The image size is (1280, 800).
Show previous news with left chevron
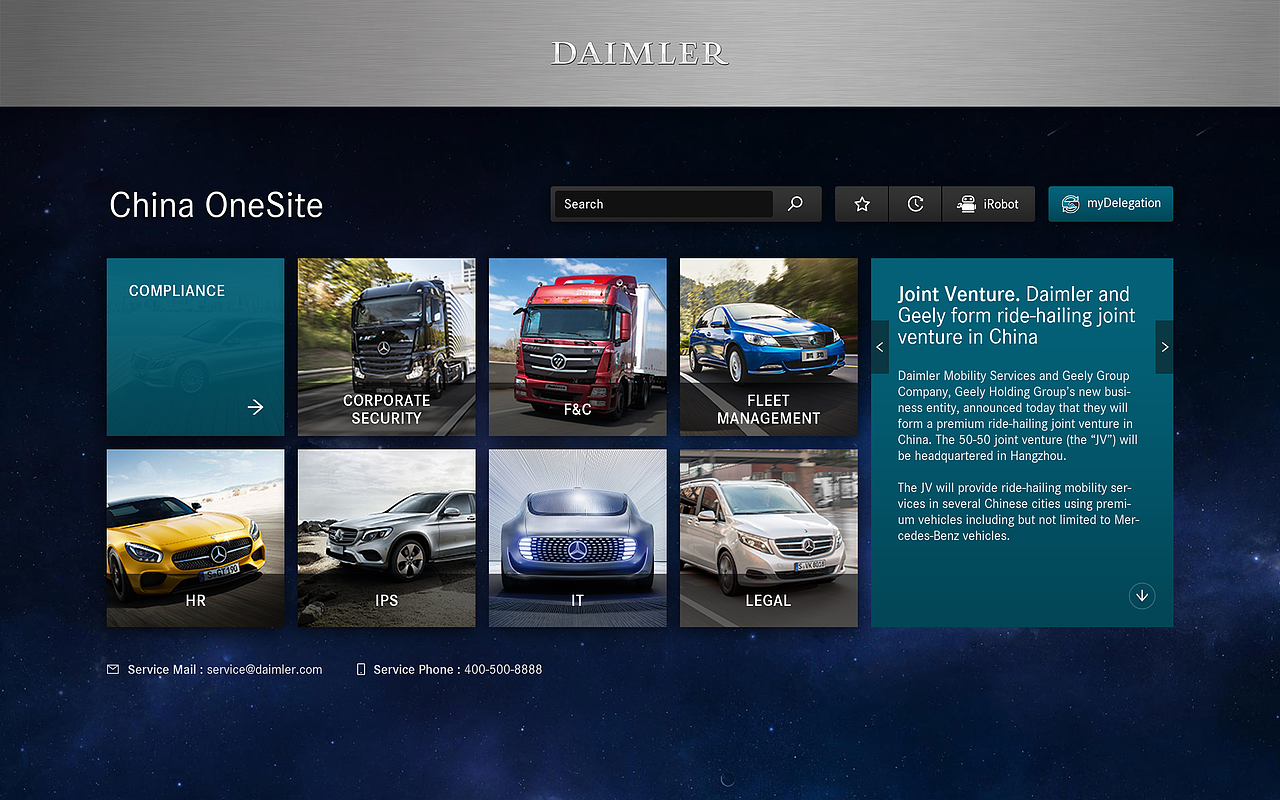pyautogui.click(x=880, y=347)
